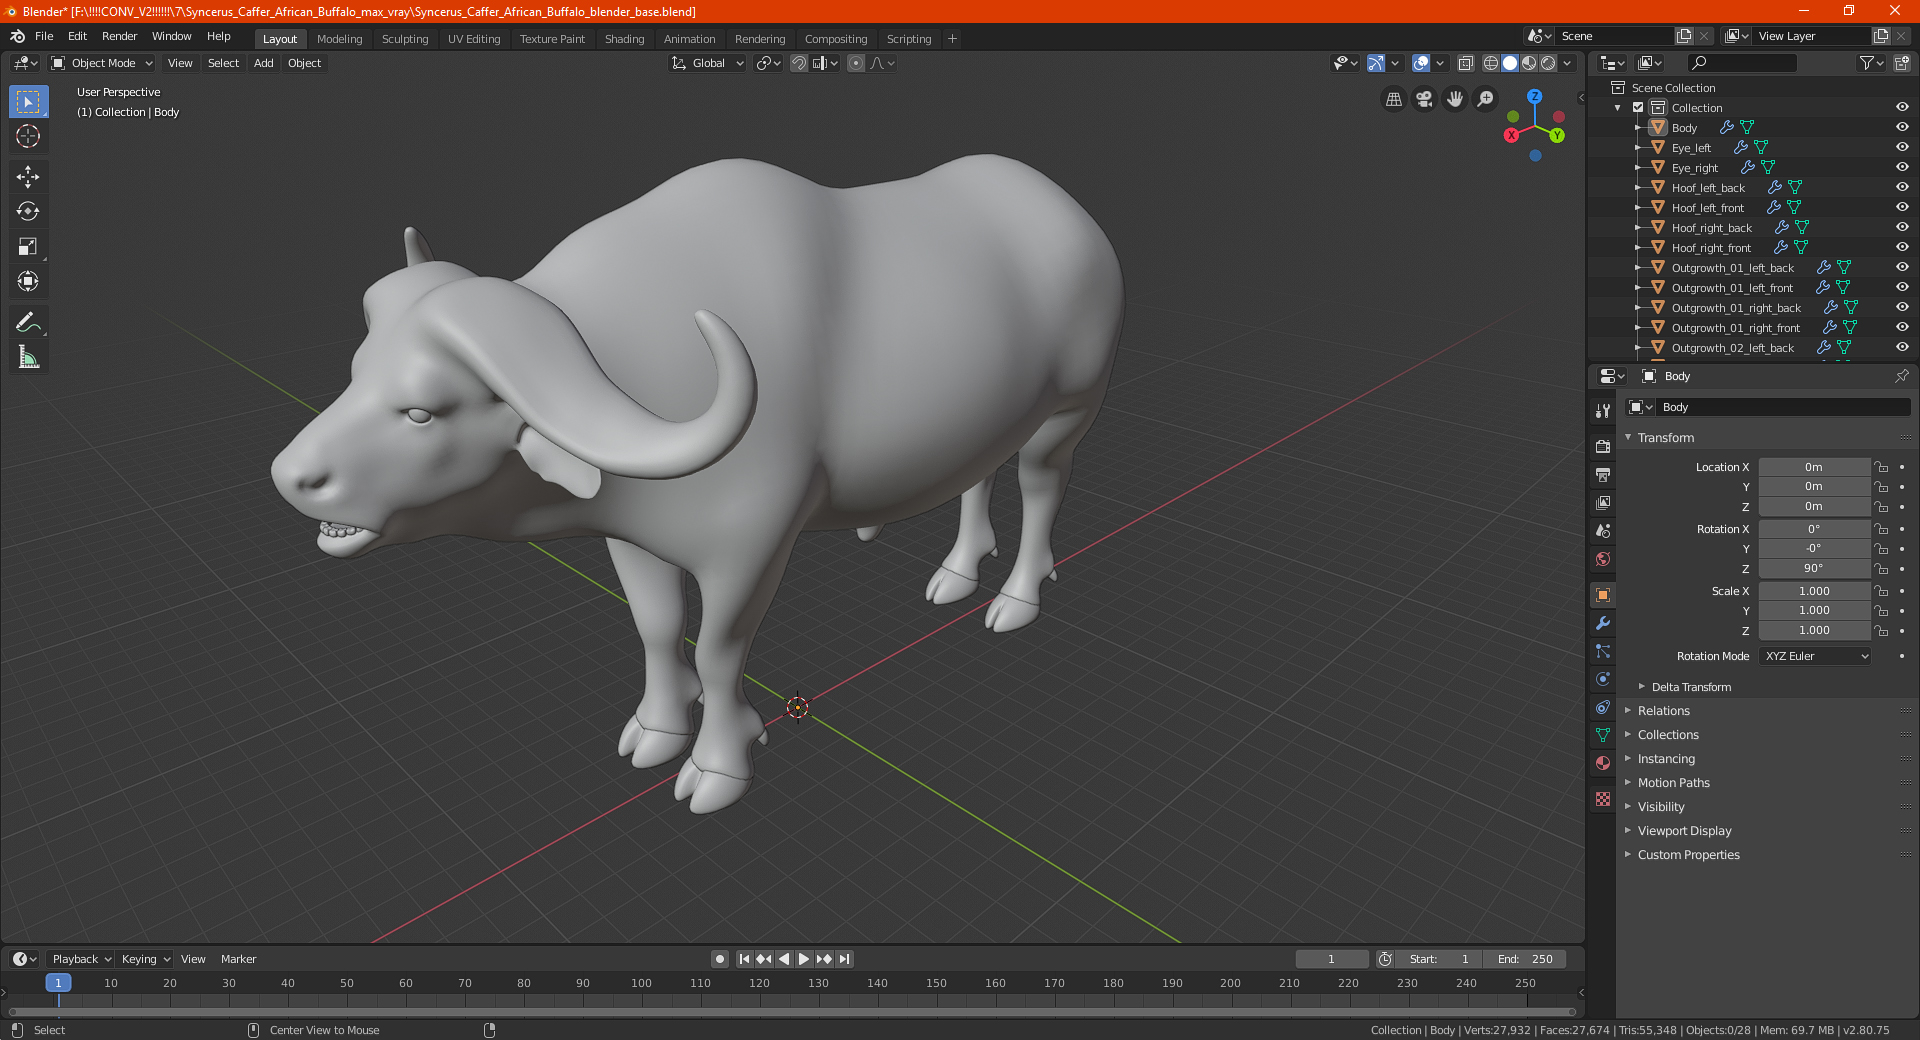Open the Particles properties tab
This screenshot has height=1040, width=1920.
pyautogui.click(x=1603, y=651)
